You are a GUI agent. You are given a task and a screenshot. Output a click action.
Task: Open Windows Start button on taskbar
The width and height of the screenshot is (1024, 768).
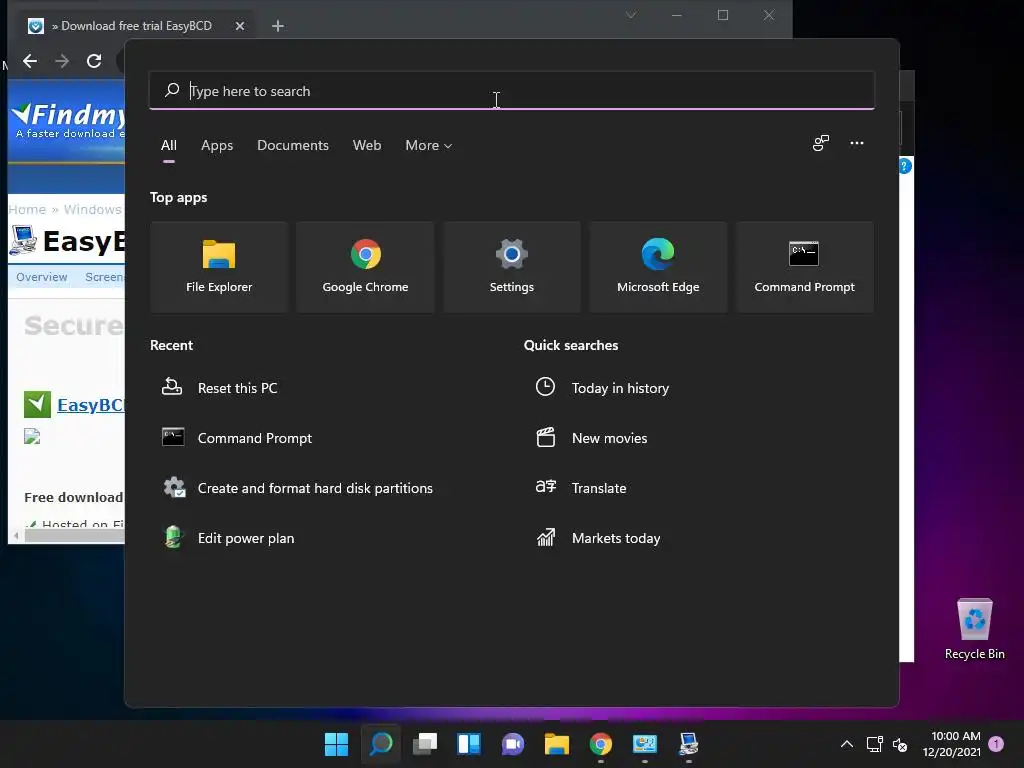point(336,744)
